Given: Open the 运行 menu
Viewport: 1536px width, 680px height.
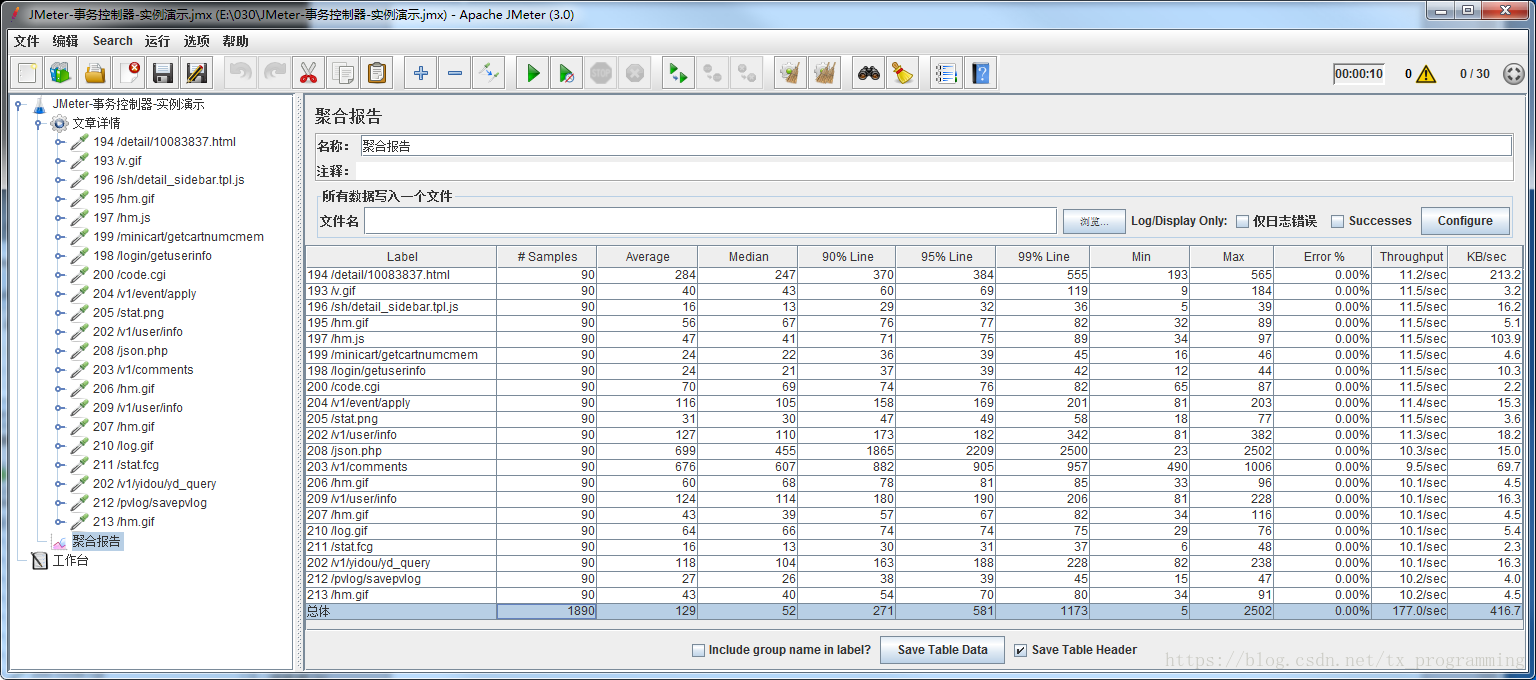Looking at the screenshot, I should (157, 41).
